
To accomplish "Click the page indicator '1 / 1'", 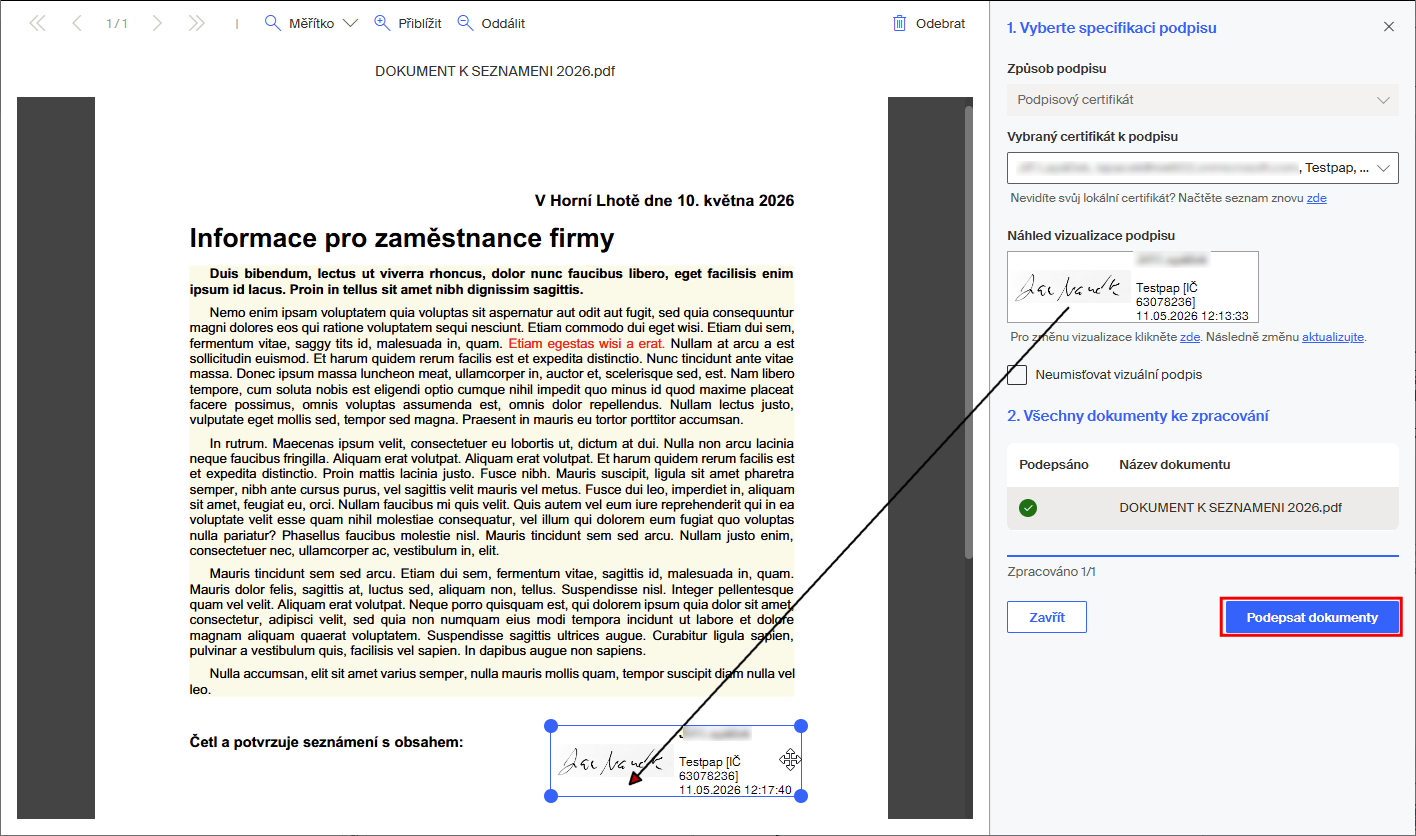I will click(x=117, y=23).
